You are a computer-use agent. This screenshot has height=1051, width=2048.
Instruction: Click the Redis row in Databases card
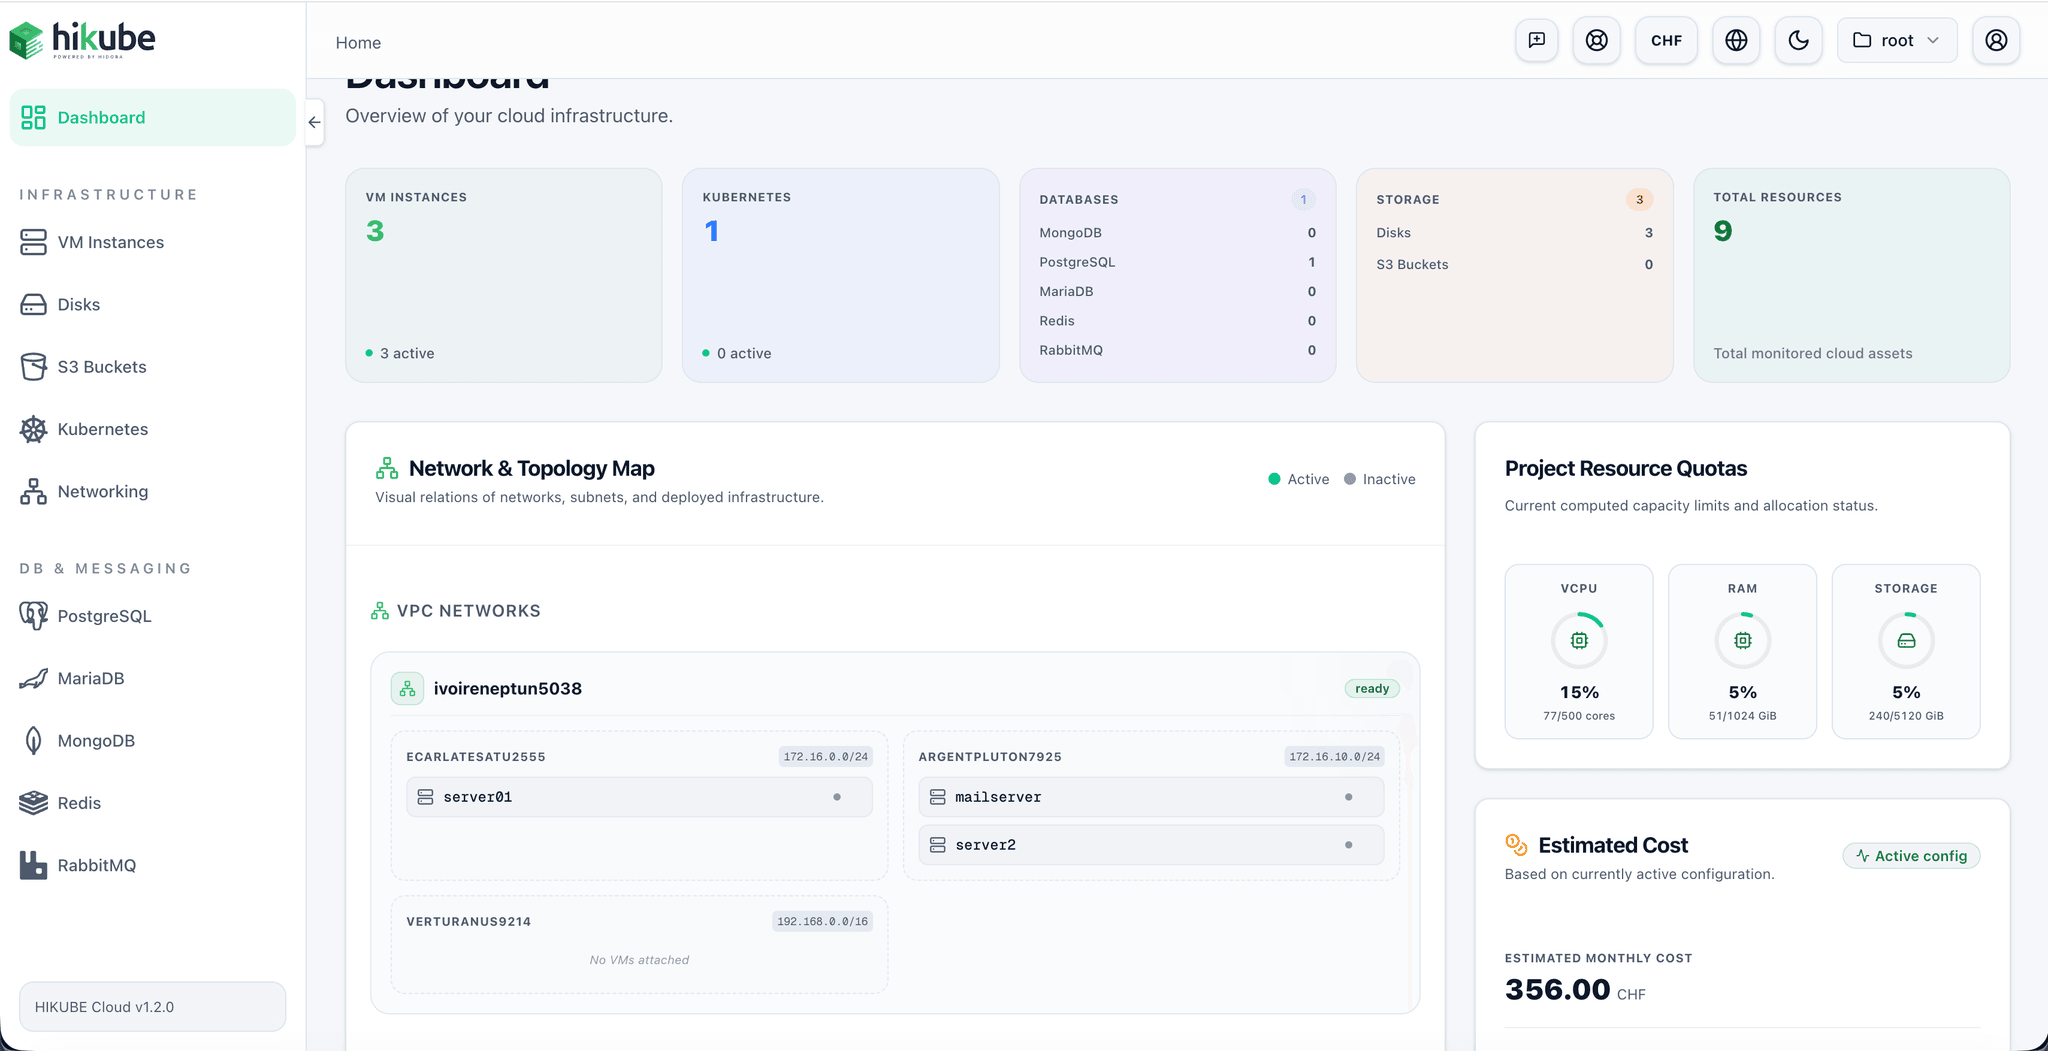coord(1177,321)
